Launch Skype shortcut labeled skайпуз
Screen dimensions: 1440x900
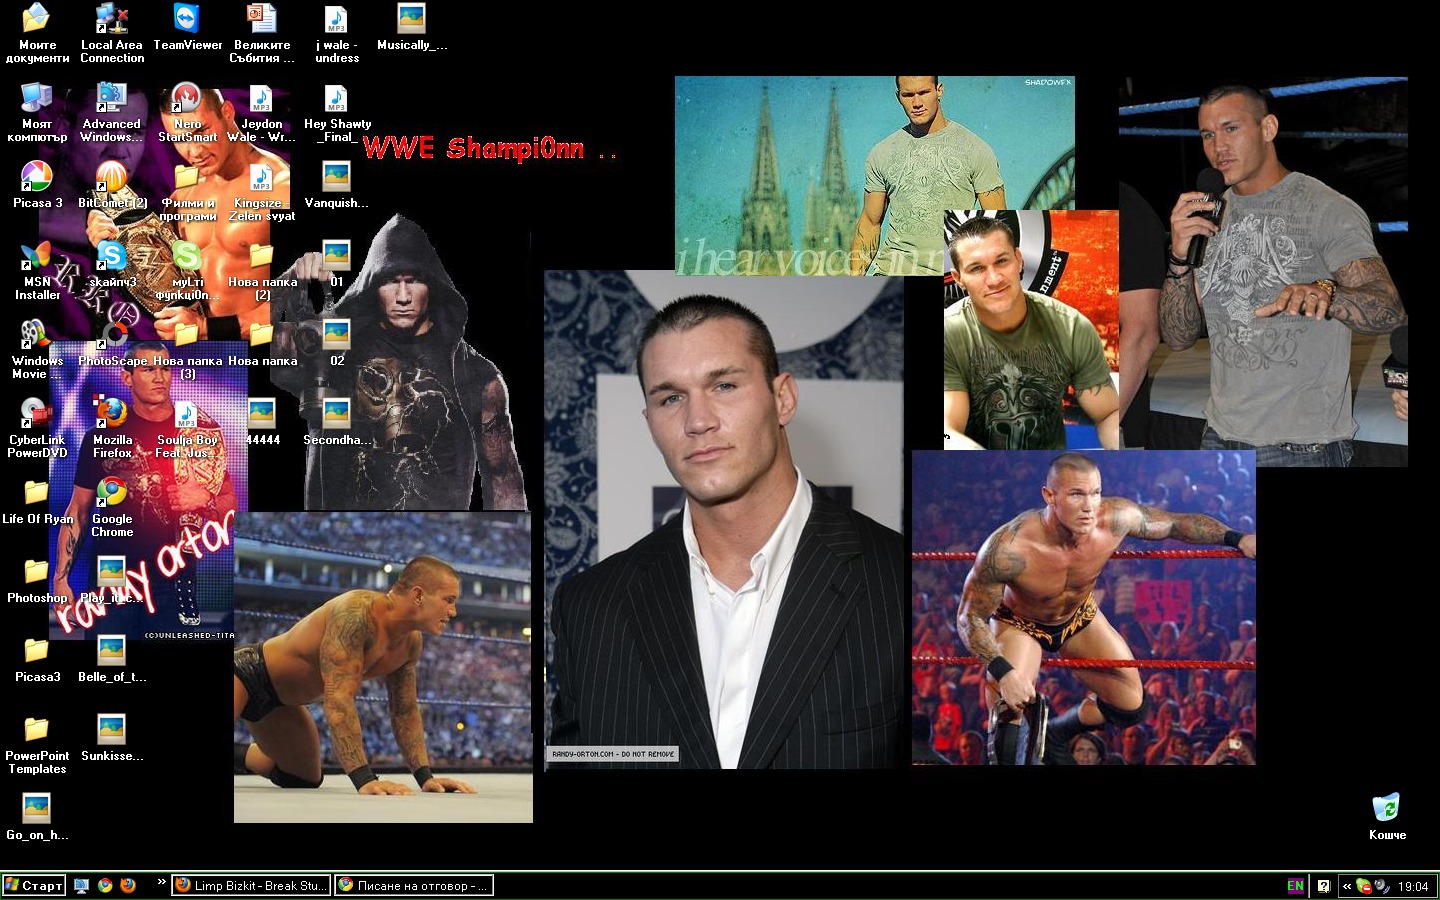click(x=112, y=264)
